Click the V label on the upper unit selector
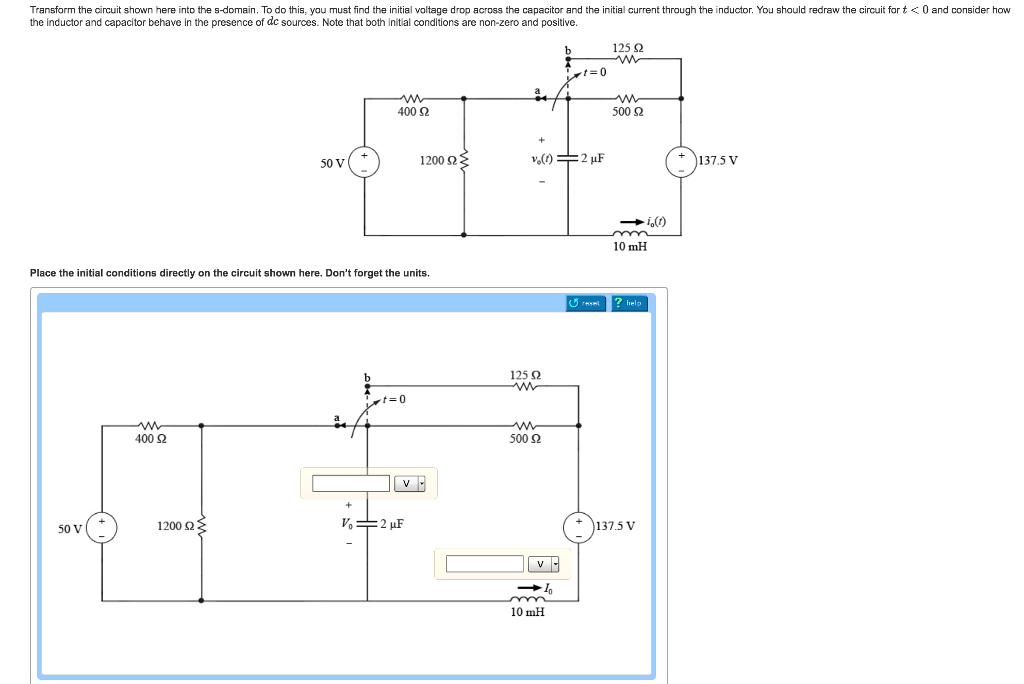This screenshot has height=684, width=1024. click(405, 484)
